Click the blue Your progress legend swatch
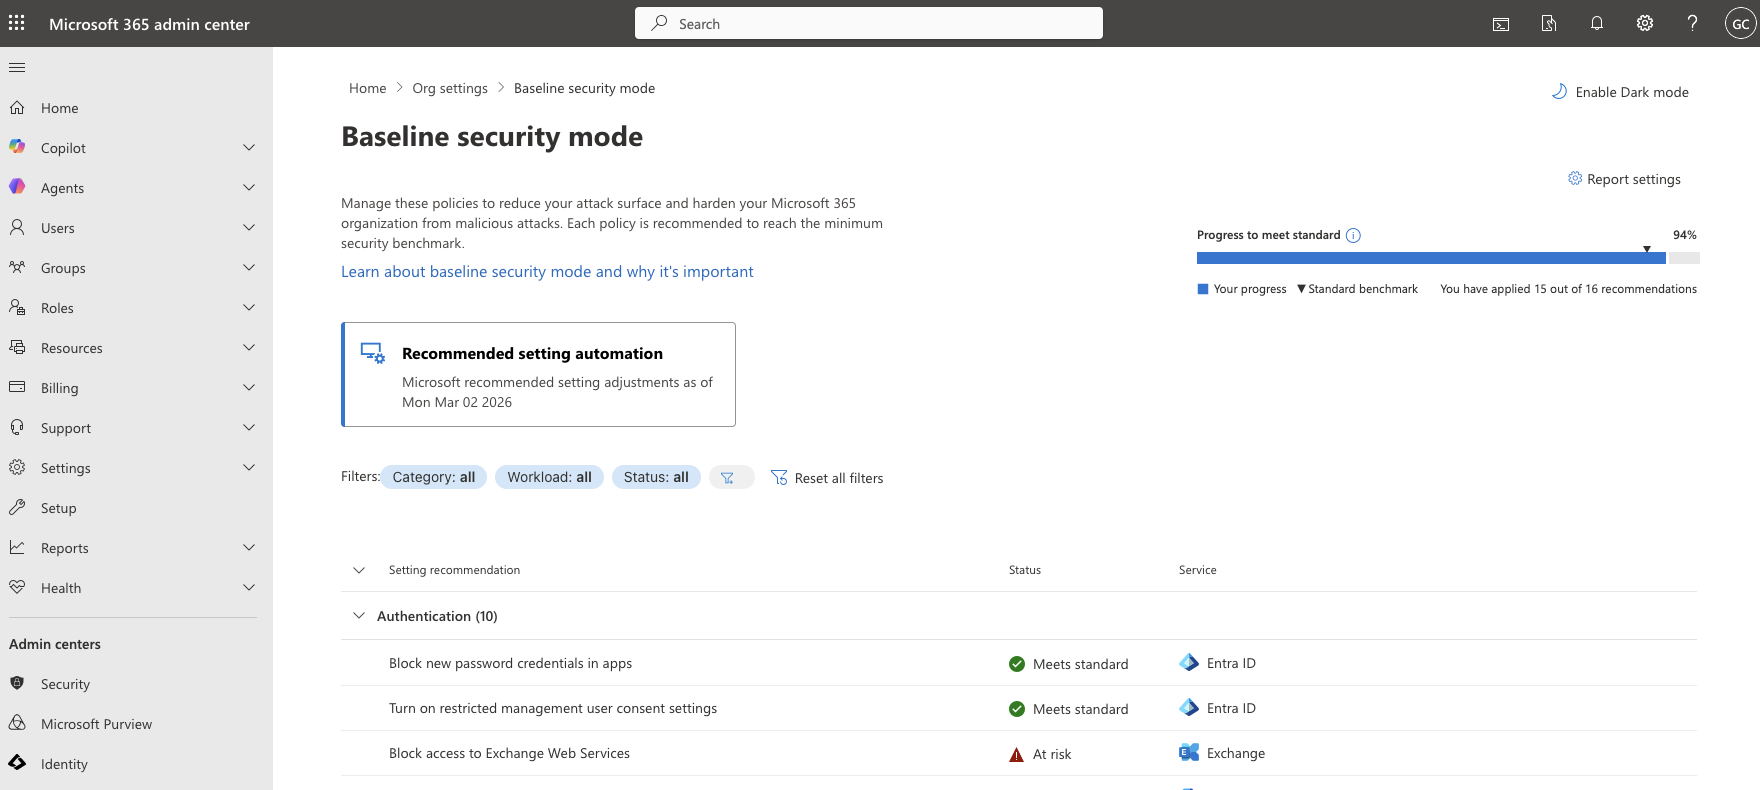This screenshot has width=1760, height=790. [x=1203, y=289]
